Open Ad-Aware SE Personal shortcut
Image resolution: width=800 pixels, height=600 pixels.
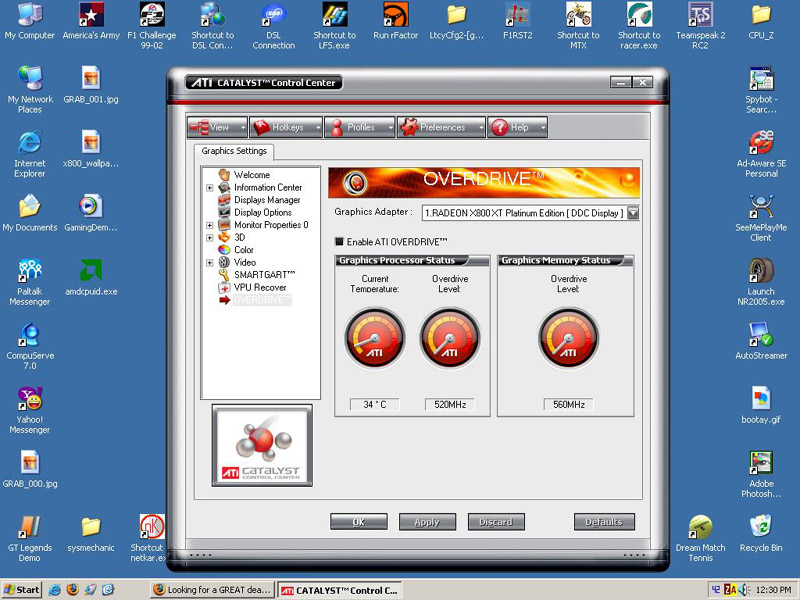761,154
